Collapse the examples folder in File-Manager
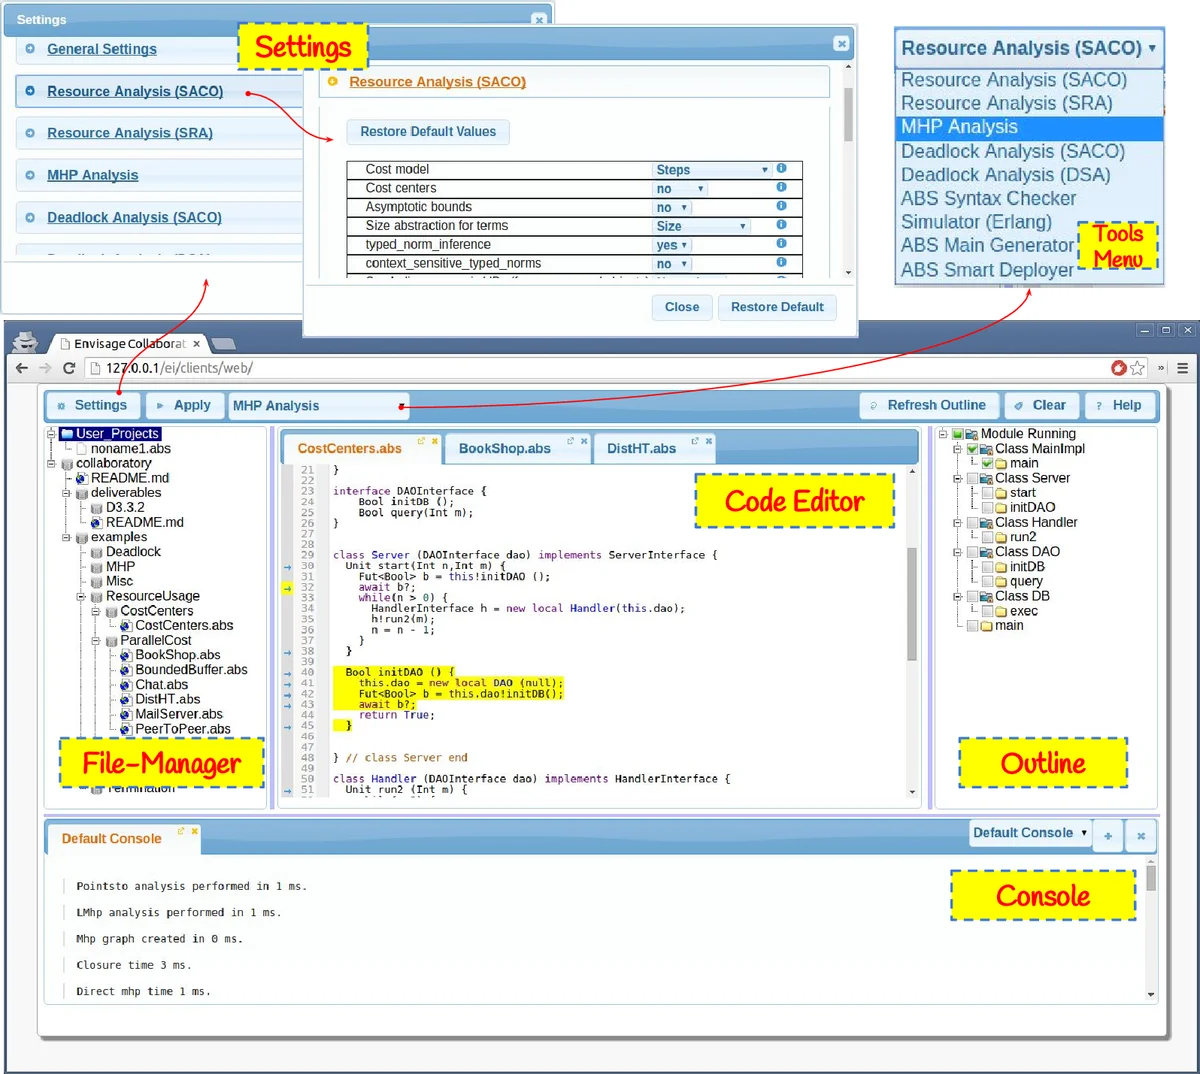 point(68,537)
